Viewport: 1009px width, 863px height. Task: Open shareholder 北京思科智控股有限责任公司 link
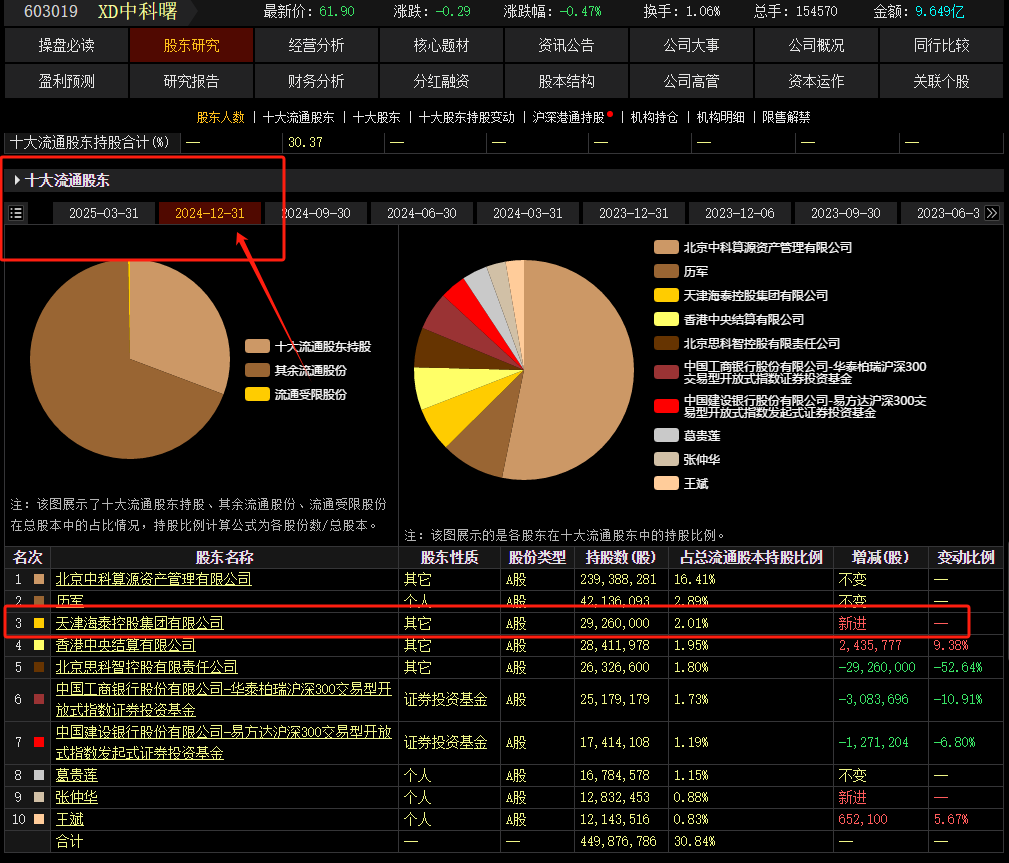pos(147,667)
